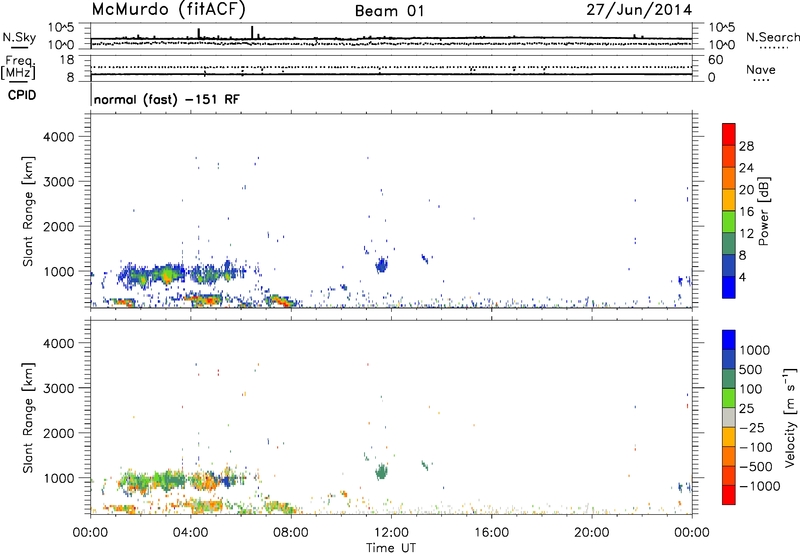800x554 pixels.
Task: Click the light green Power colorbar segment
Action: coord(729,221)
